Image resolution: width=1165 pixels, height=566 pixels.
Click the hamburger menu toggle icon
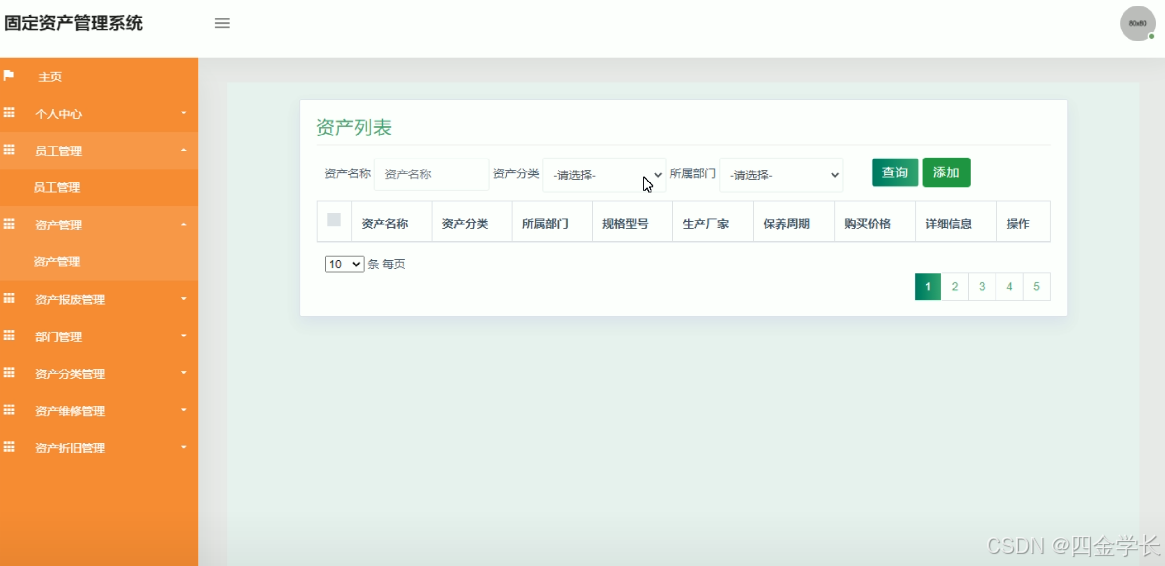(222, 23)
